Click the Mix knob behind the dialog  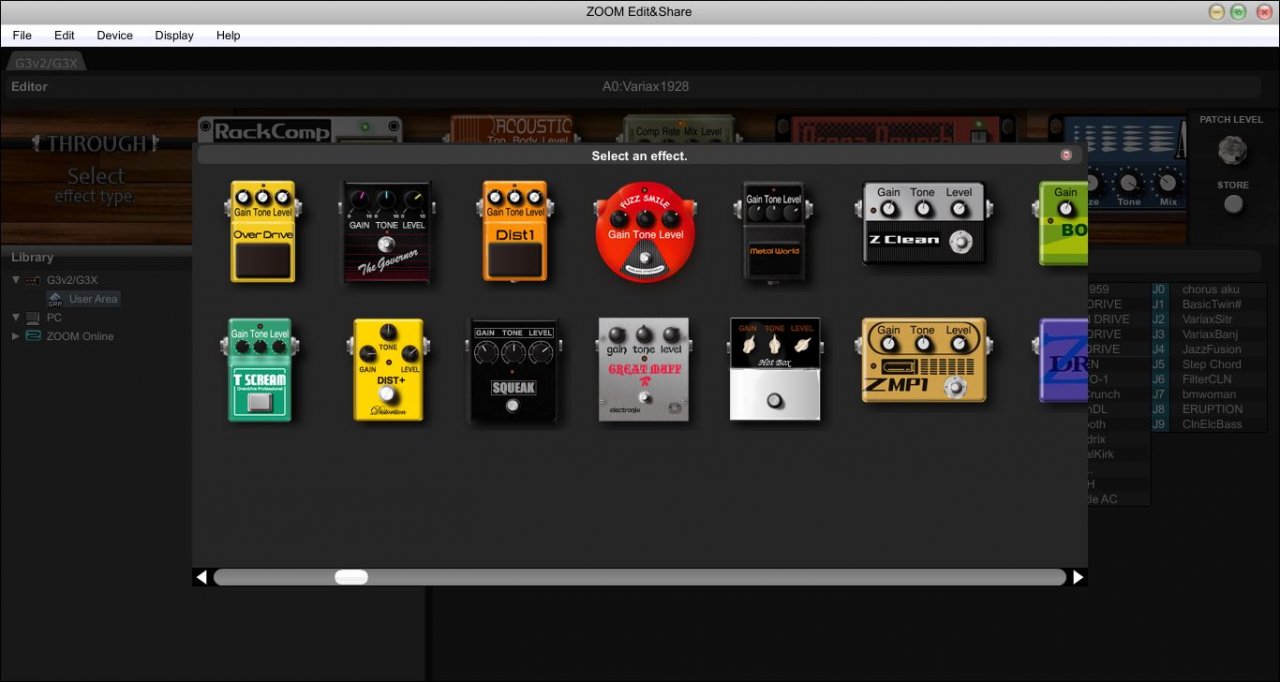click(1168, 182)
